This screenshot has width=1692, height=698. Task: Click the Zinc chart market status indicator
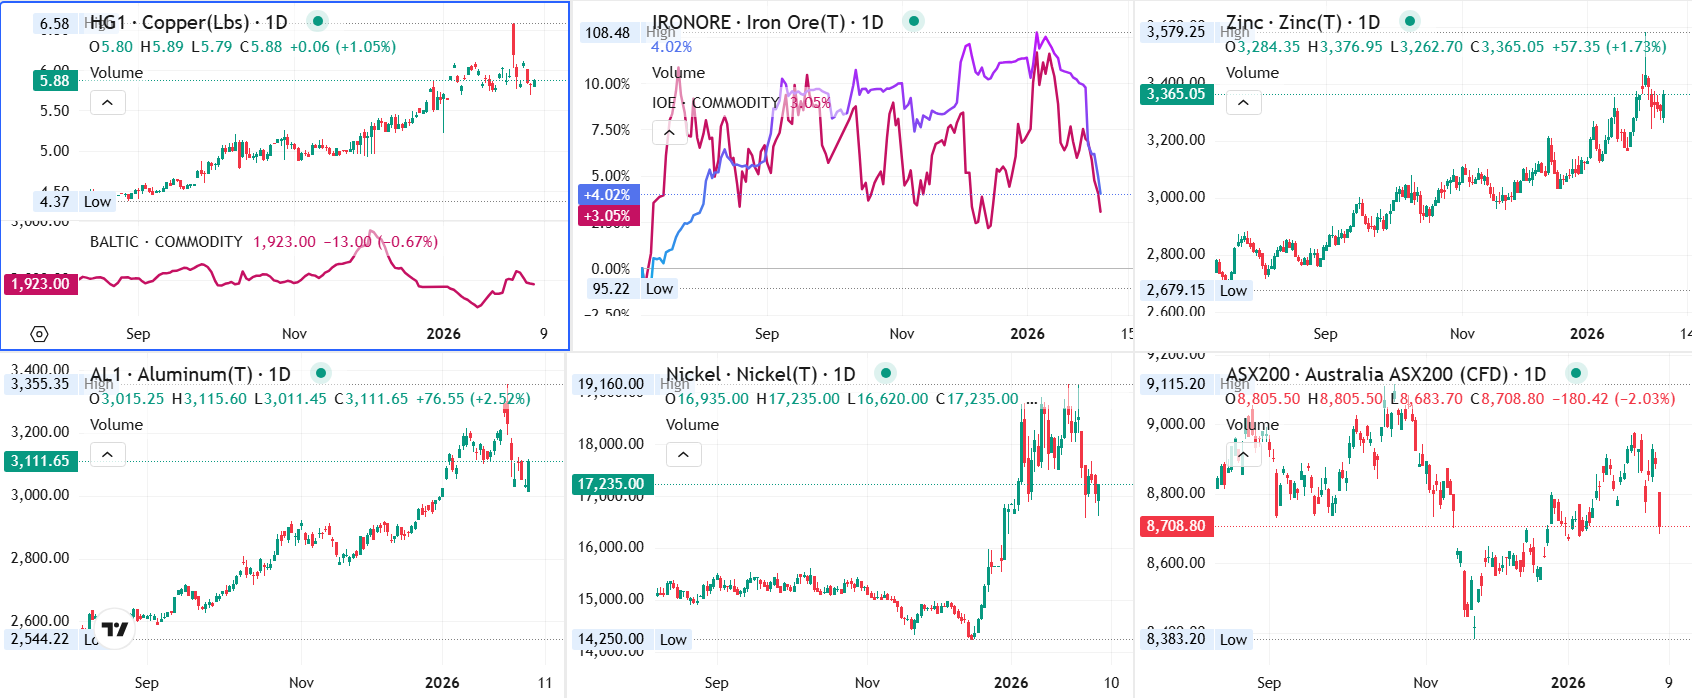coord(1410,21)
